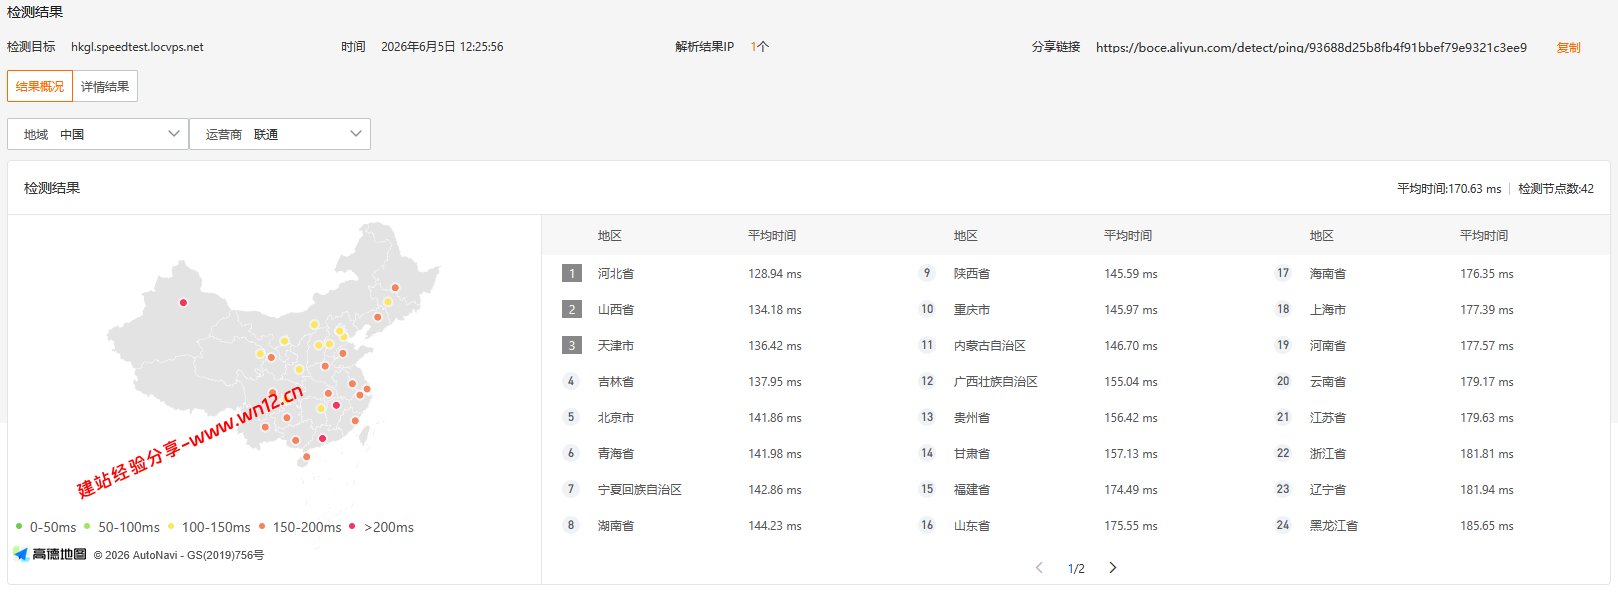
Task: Click the 平均时间:170.63 ms summary
Action: pos(1449,188)
